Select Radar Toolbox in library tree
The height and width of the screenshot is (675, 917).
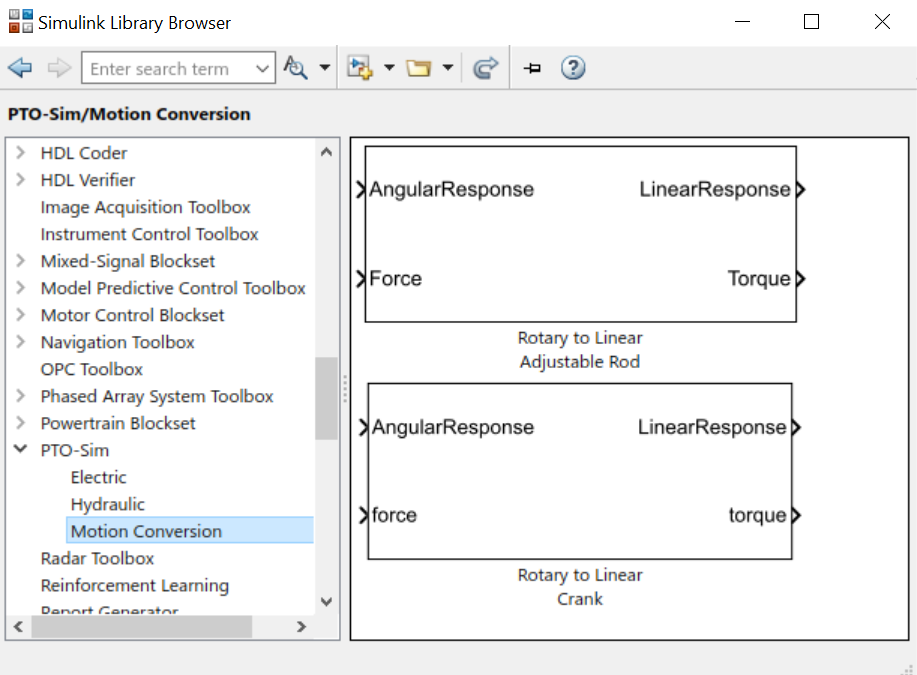pyautogui.click(x=97, y=558)
